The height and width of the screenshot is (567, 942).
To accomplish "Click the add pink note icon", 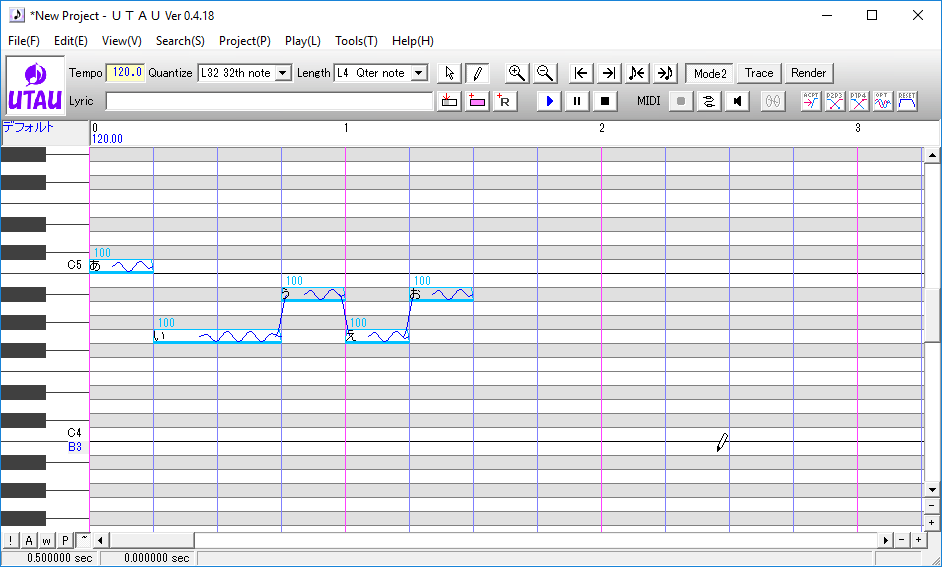I will [477, 101].
